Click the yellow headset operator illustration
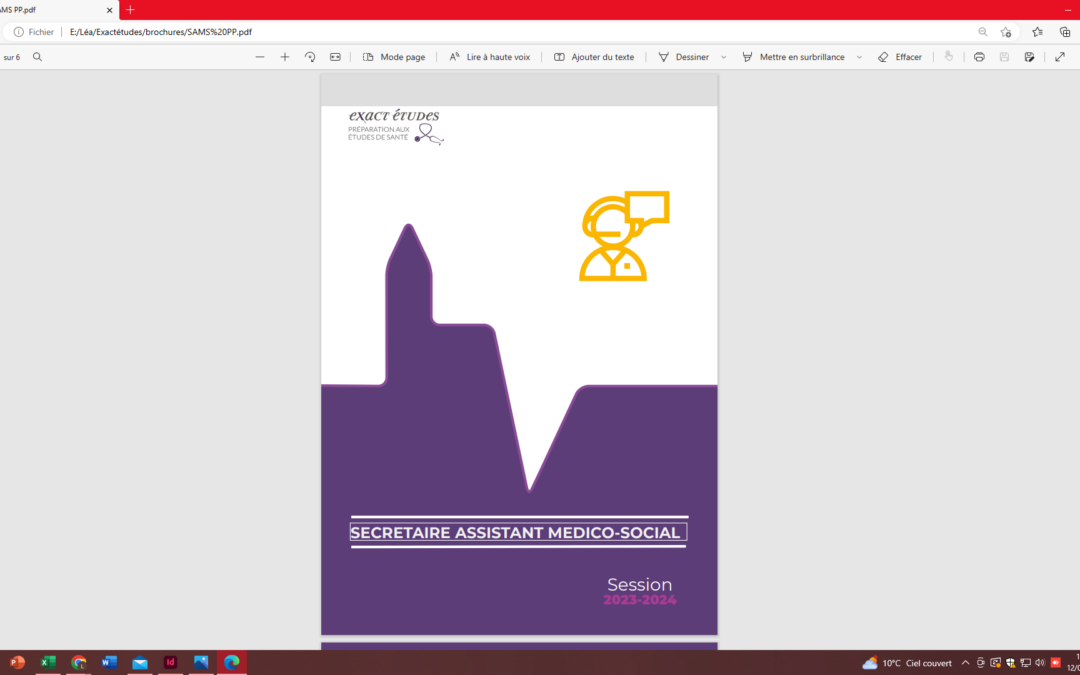Image resolution: width=1080 pixels, height=675 pixels. pyautogui.click(x=624, y=236)
